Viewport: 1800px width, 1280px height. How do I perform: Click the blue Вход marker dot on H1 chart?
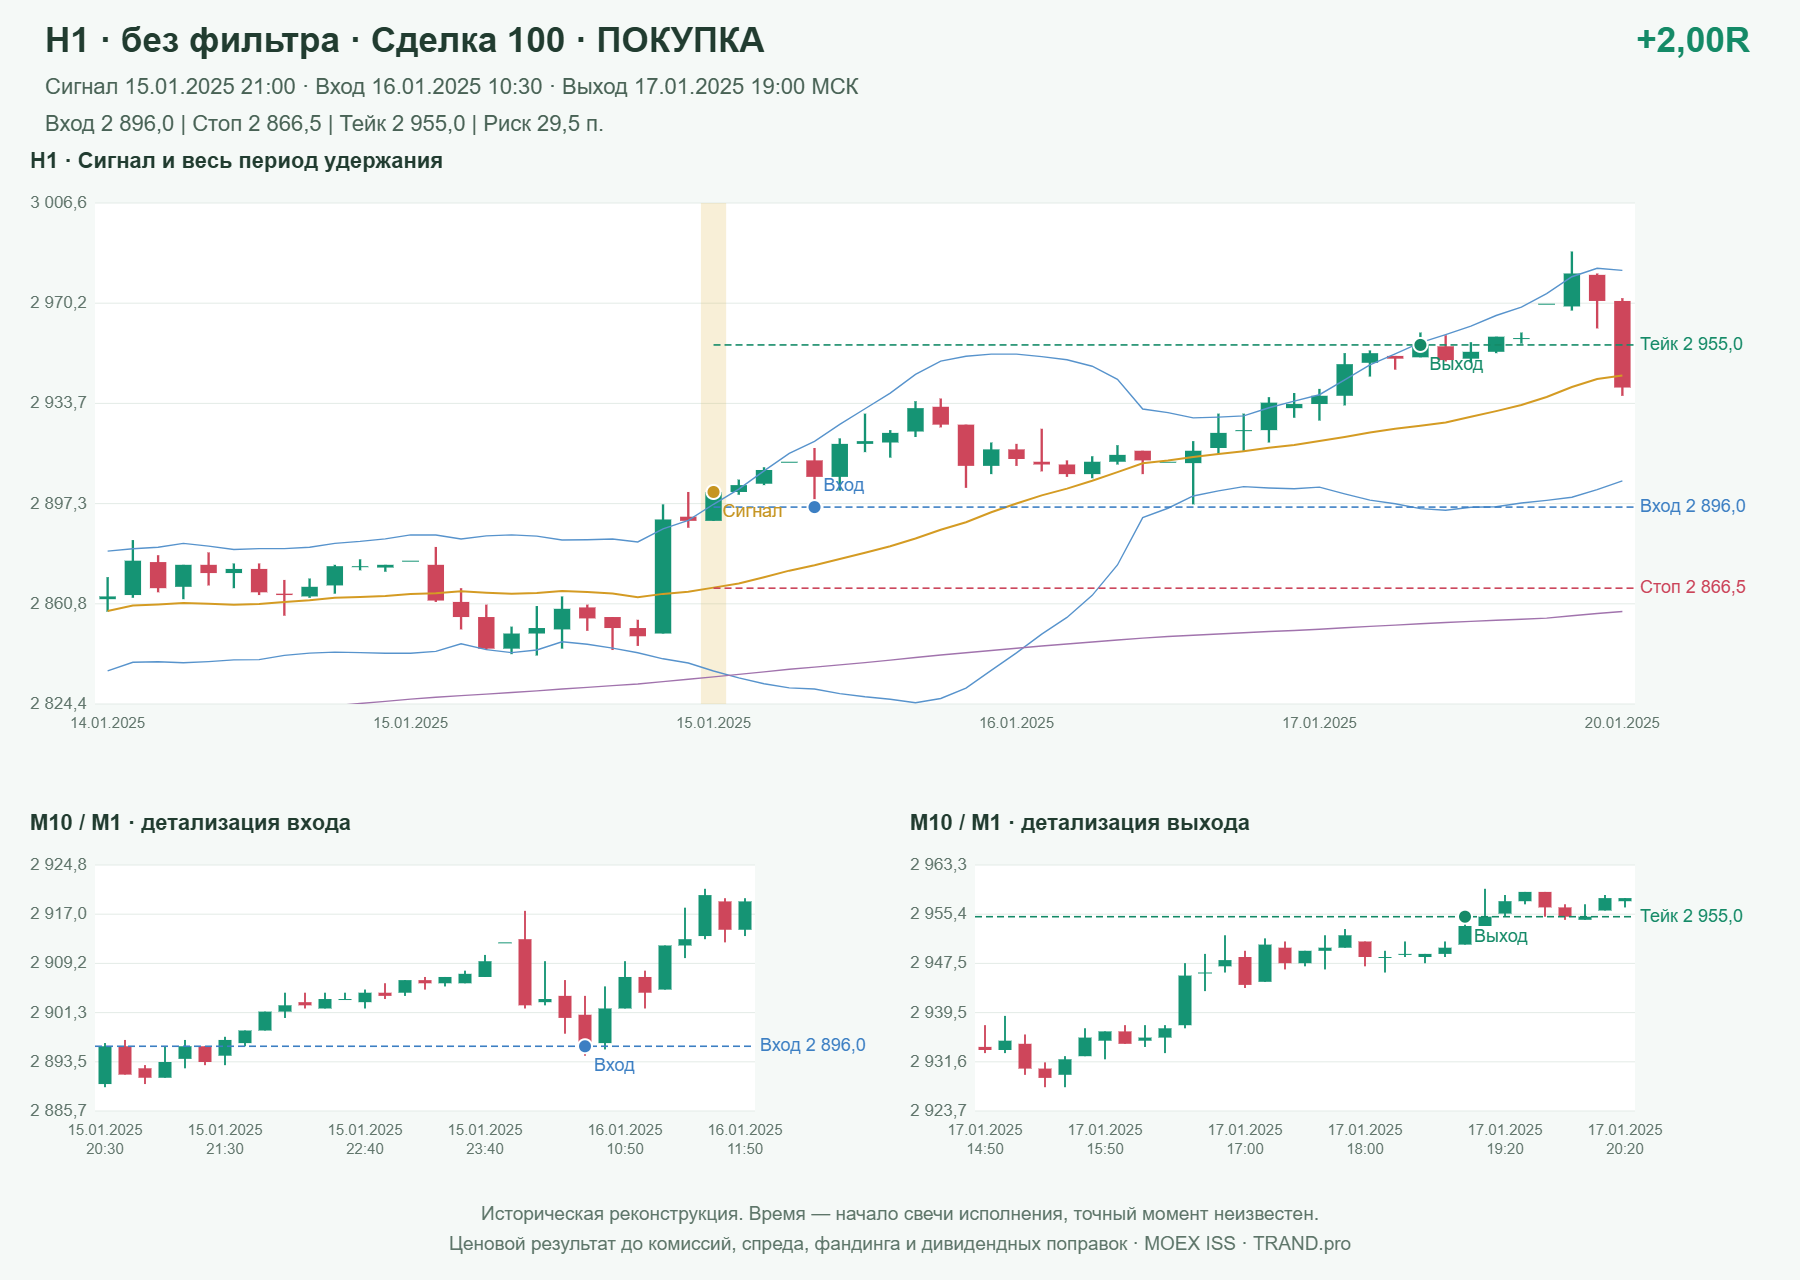pyautogui.click(x=814, y=507)
